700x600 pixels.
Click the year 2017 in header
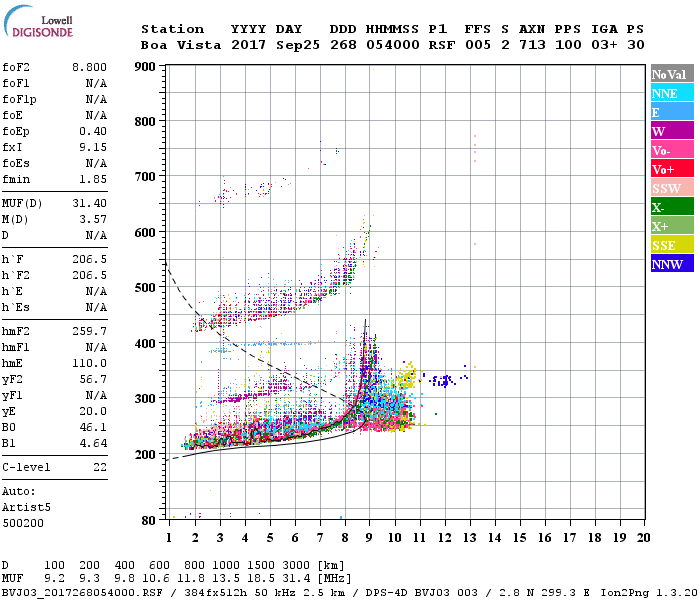[248, 45]
